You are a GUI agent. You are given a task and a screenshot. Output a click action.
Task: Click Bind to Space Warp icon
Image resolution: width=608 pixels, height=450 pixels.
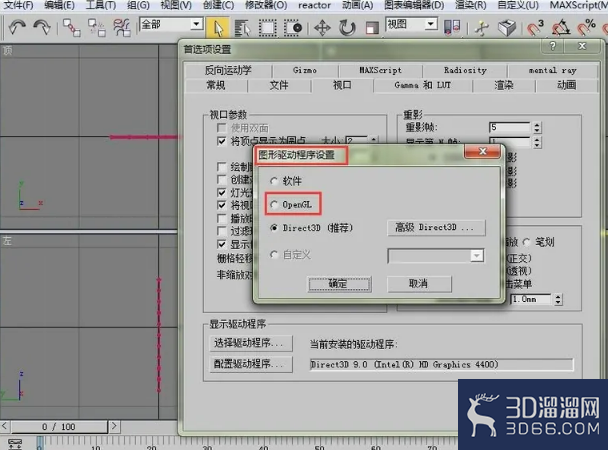pyautogui.click(x=121, y=28)
